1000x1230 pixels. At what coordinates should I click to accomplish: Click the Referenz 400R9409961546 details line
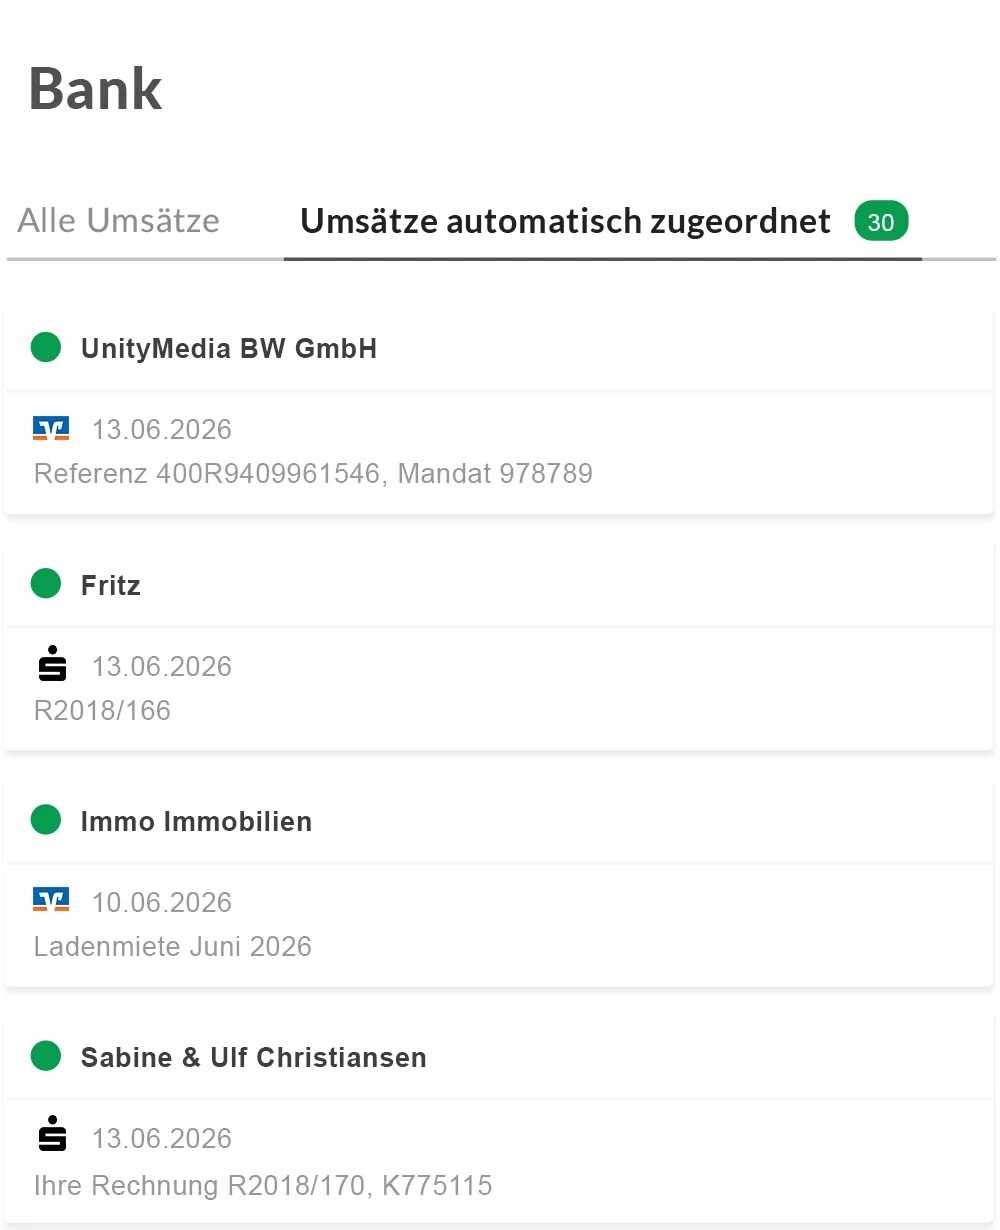point(313,473)
